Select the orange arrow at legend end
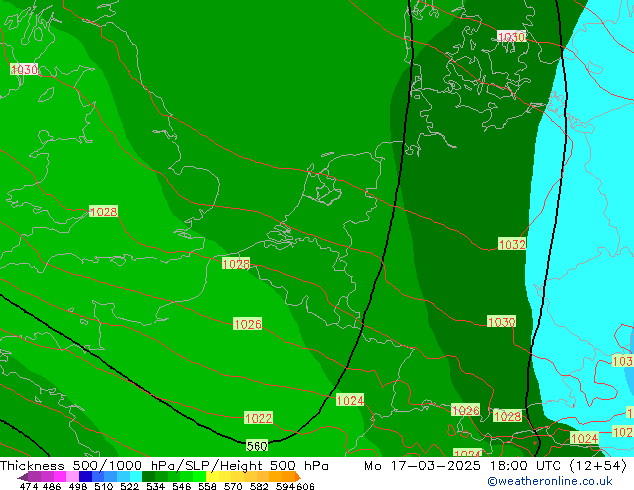Image resolution: width=634 pixels, height=490 pixels. [x=298, y=477]
